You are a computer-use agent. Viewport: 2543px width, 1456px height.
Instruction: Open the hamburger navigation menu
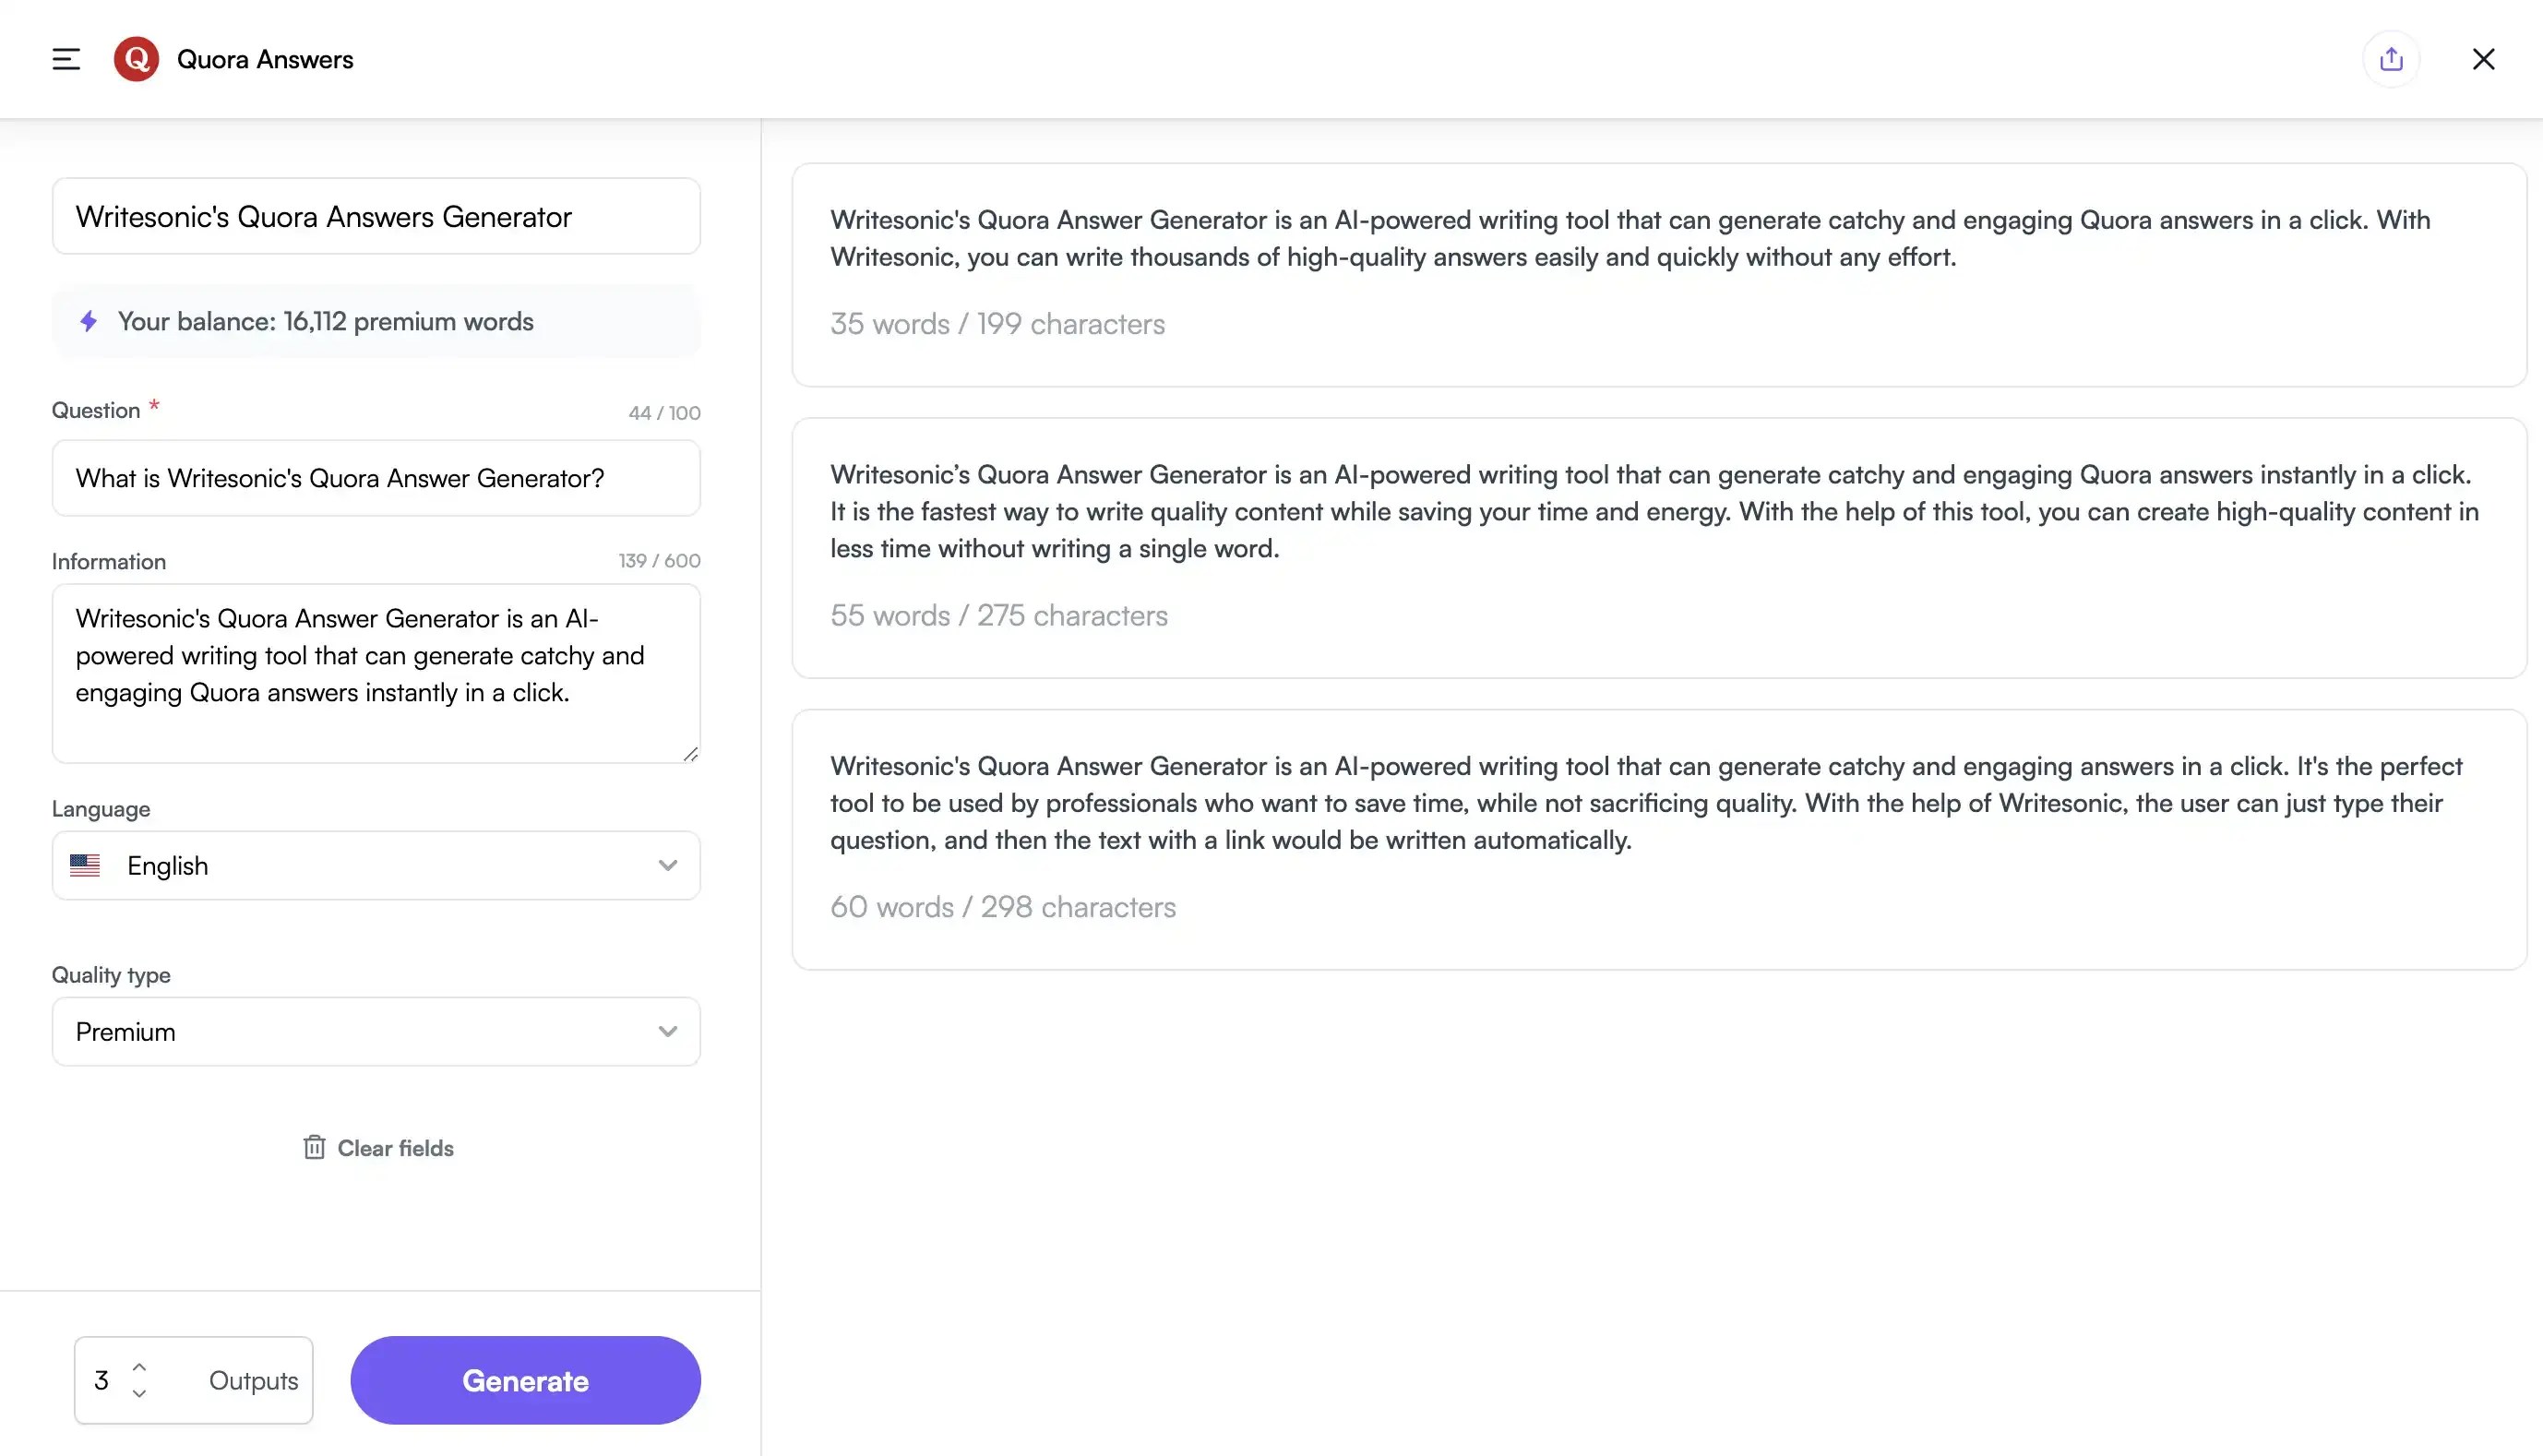pyautogui.click(x=64, y=58)
